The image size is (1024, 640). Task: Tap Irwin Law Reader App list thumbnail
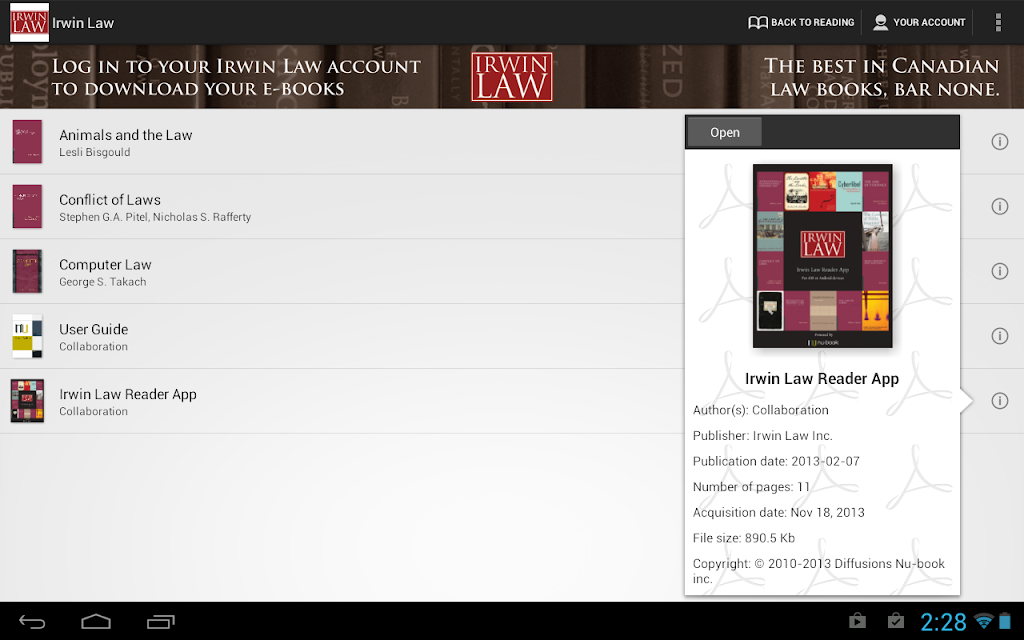pyautogui.click(x=27, y=400)
